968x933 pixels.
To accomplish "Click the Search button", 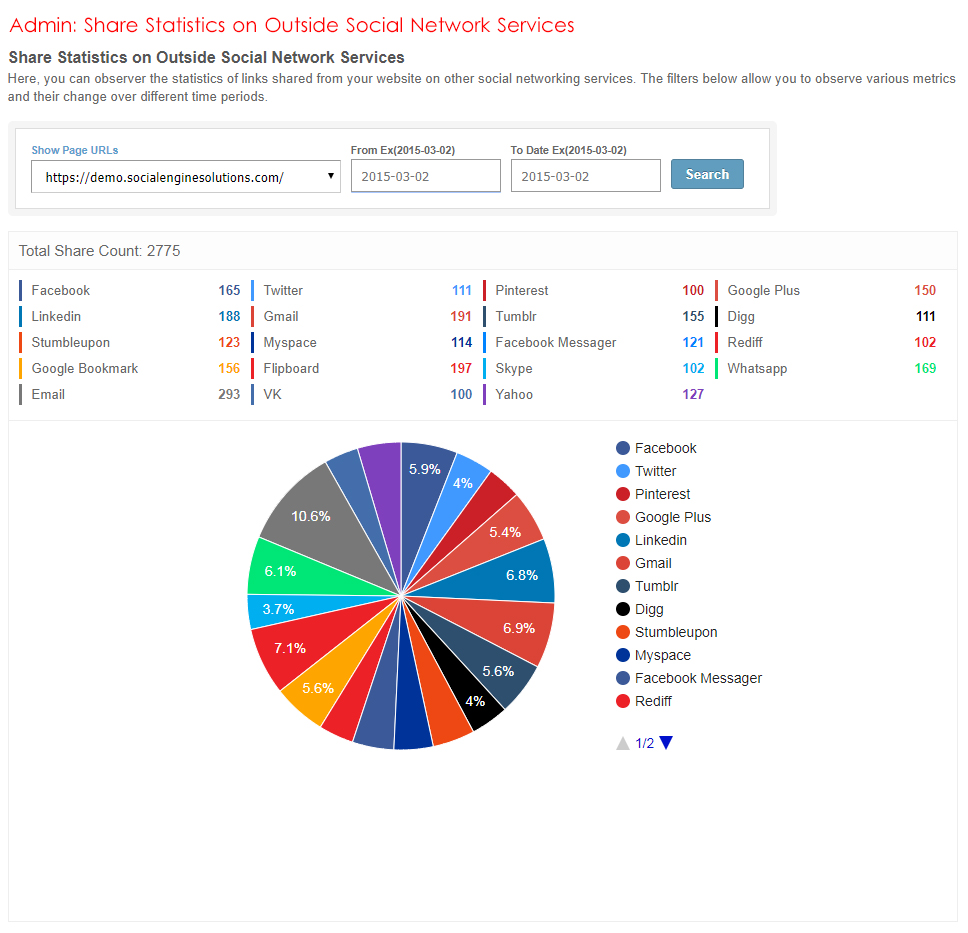I will pos(707,174).
